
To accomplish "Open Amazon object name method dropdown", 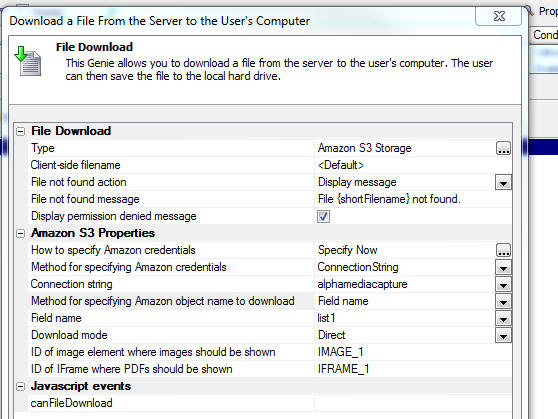I will coord(503,302).
